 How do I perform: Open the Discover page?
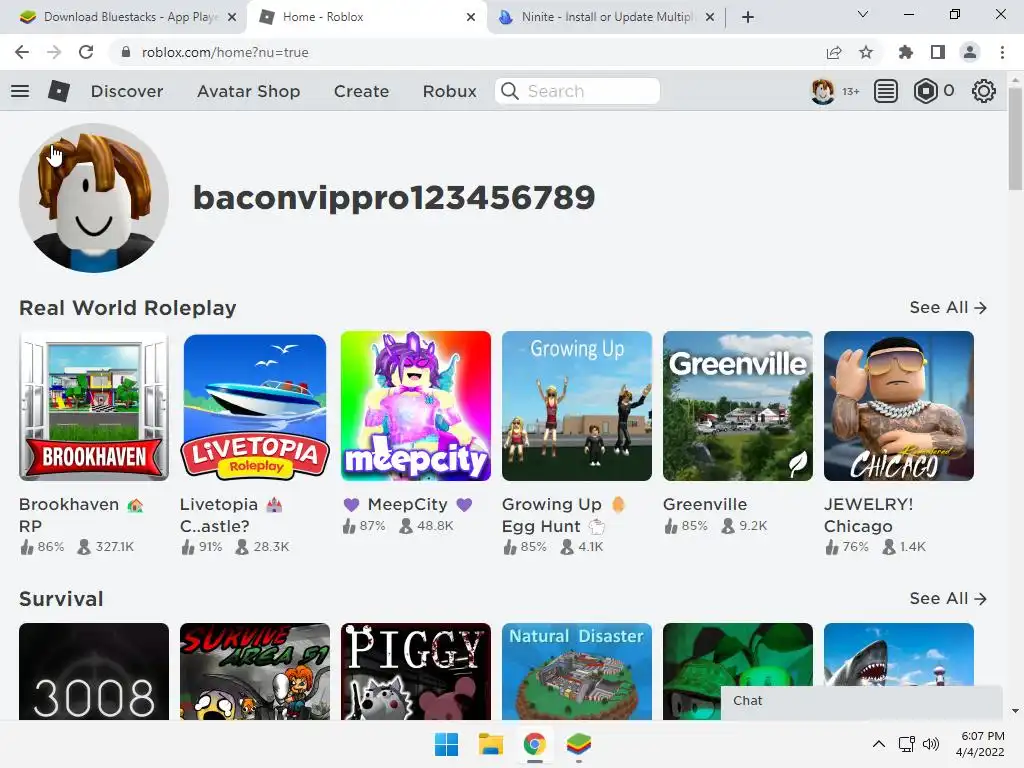pyautogui.click(x=127, y=91)
